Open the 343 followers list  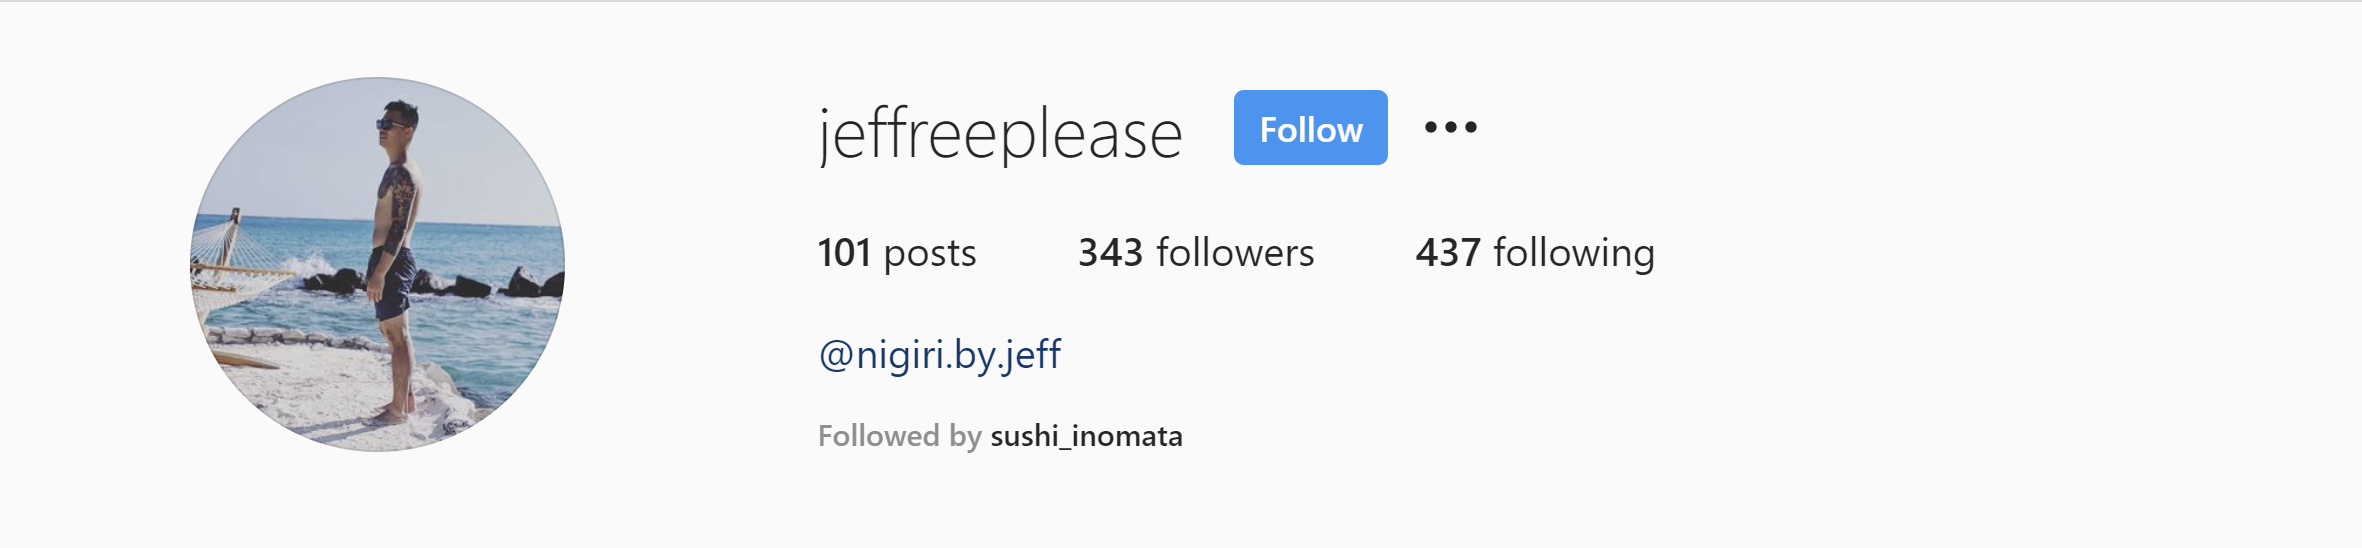point(1196,253)
